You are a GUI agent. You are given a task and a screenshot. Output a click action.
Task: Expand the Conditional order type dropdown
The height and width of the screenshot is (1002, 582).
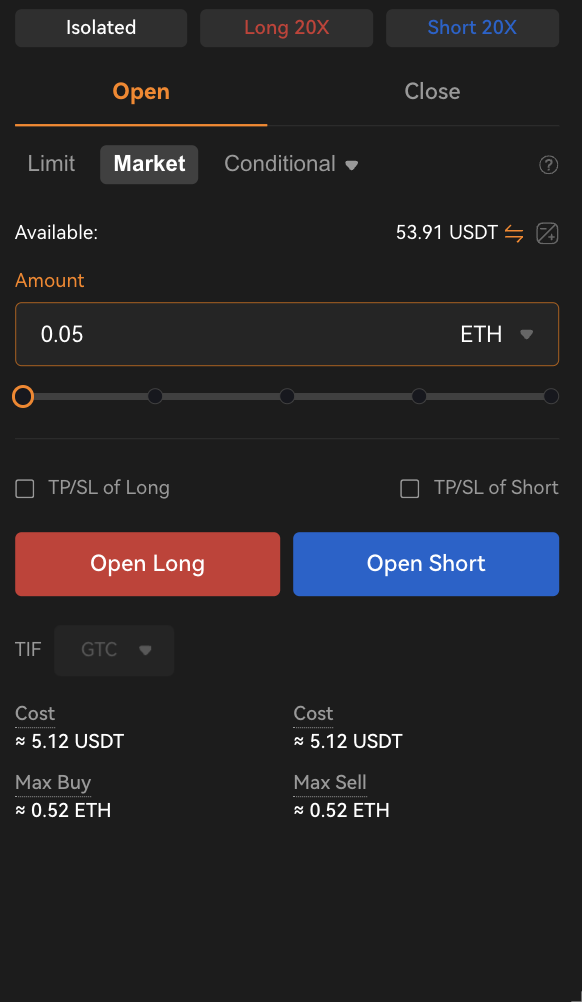click(x=291, y=164)
